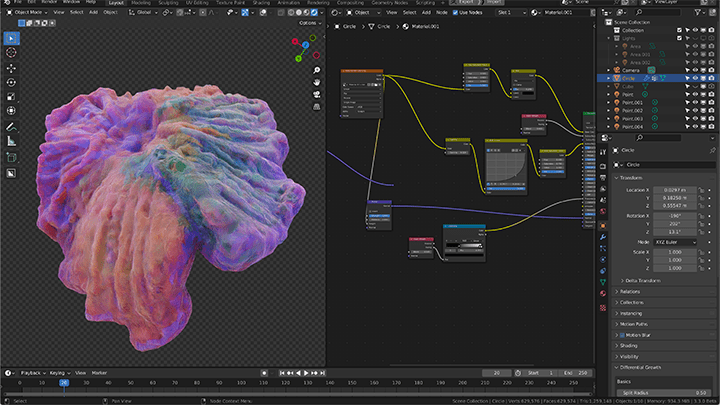The width and height of the screenshot is (720, 405).
Task: Open the XYZ Euler rotation mode dropdown
Action: (675, 242)
